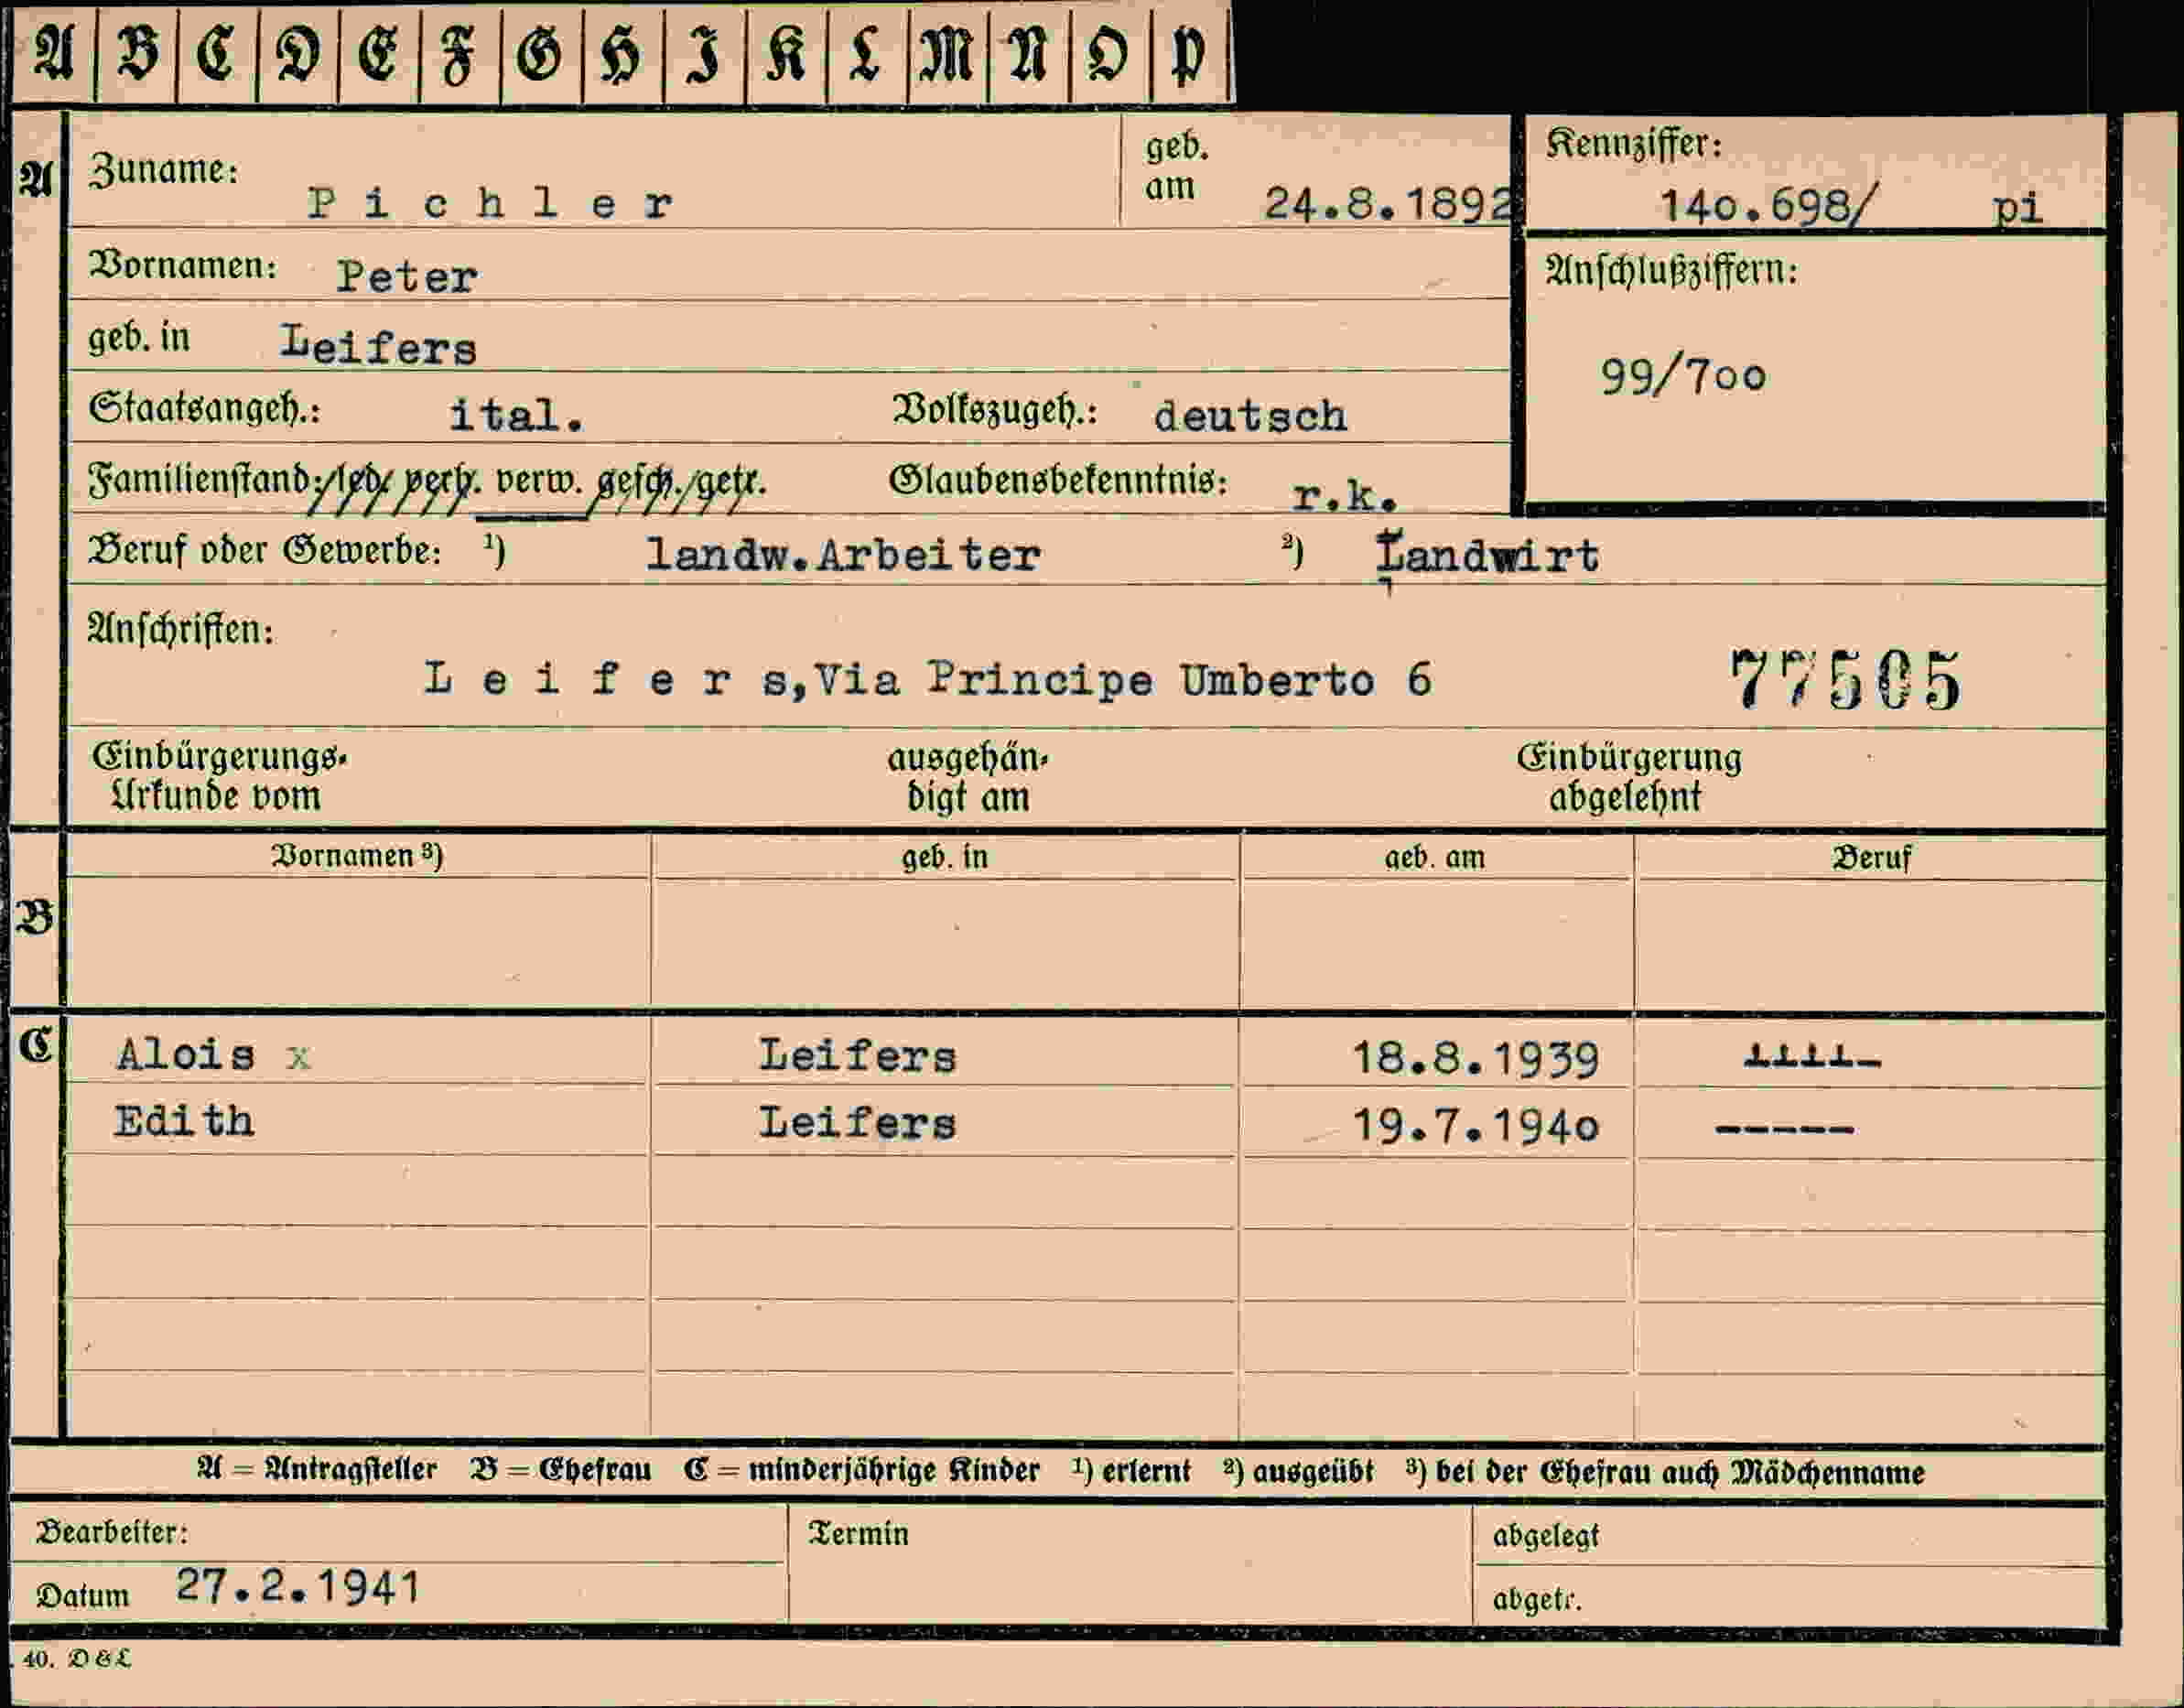Screen dimensions: 2184x1708
Task: Select the Fraktur letter B index tab
Action: 137,52
